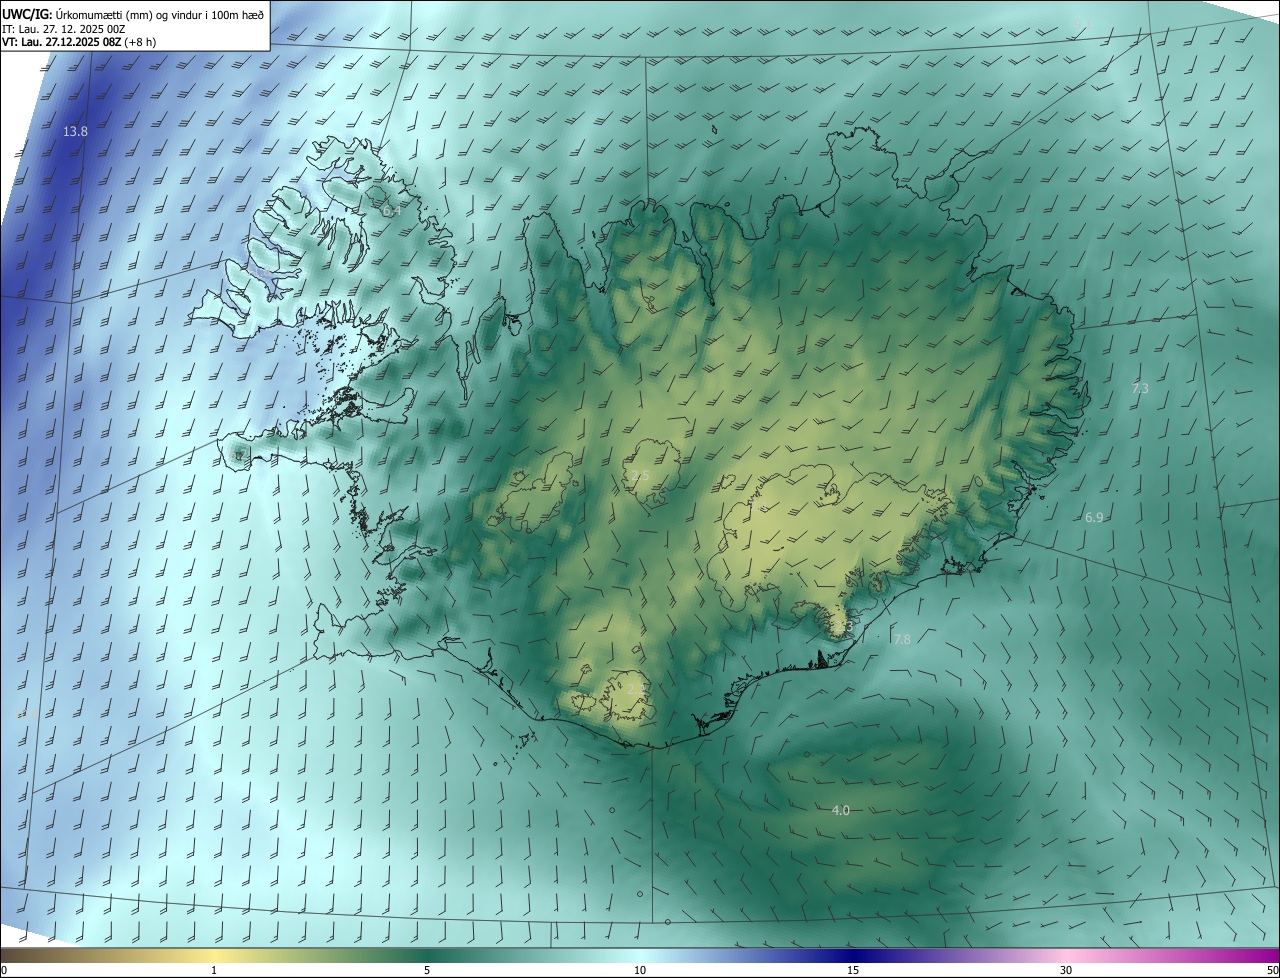Image resolution: width=1280 pixels, height=978 pixels.
Task: Click the 13.8 value label on the map
Action: [x=75, y=132]
